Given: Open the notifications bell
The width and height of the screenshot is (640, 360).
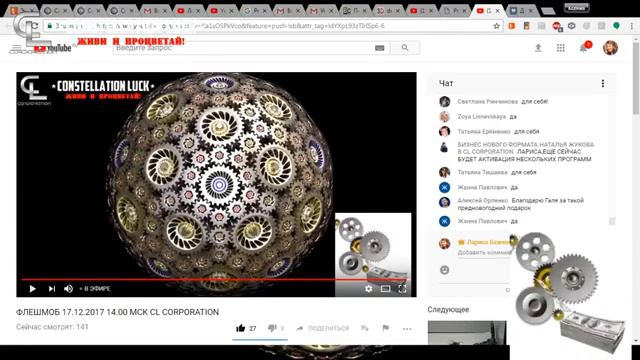Looking at the screenshot, I should pyautogui.click(x=584, y=48).
